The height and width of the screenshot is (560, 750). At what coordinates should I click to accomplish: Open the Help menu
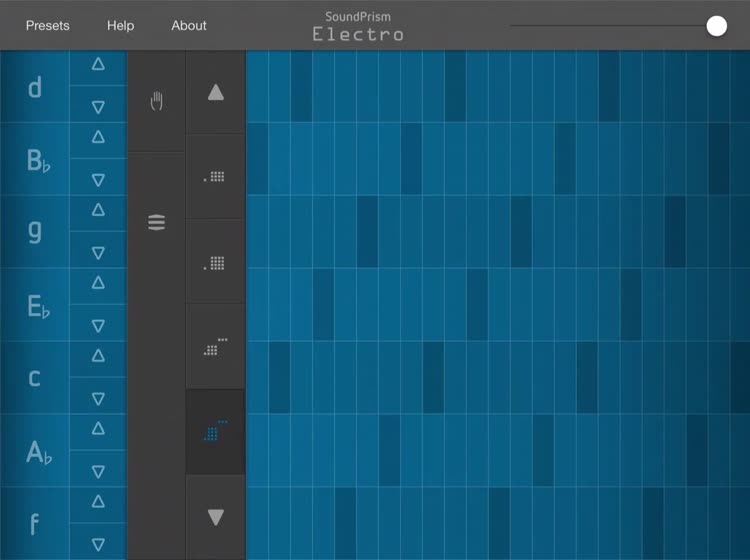[121, 26]
